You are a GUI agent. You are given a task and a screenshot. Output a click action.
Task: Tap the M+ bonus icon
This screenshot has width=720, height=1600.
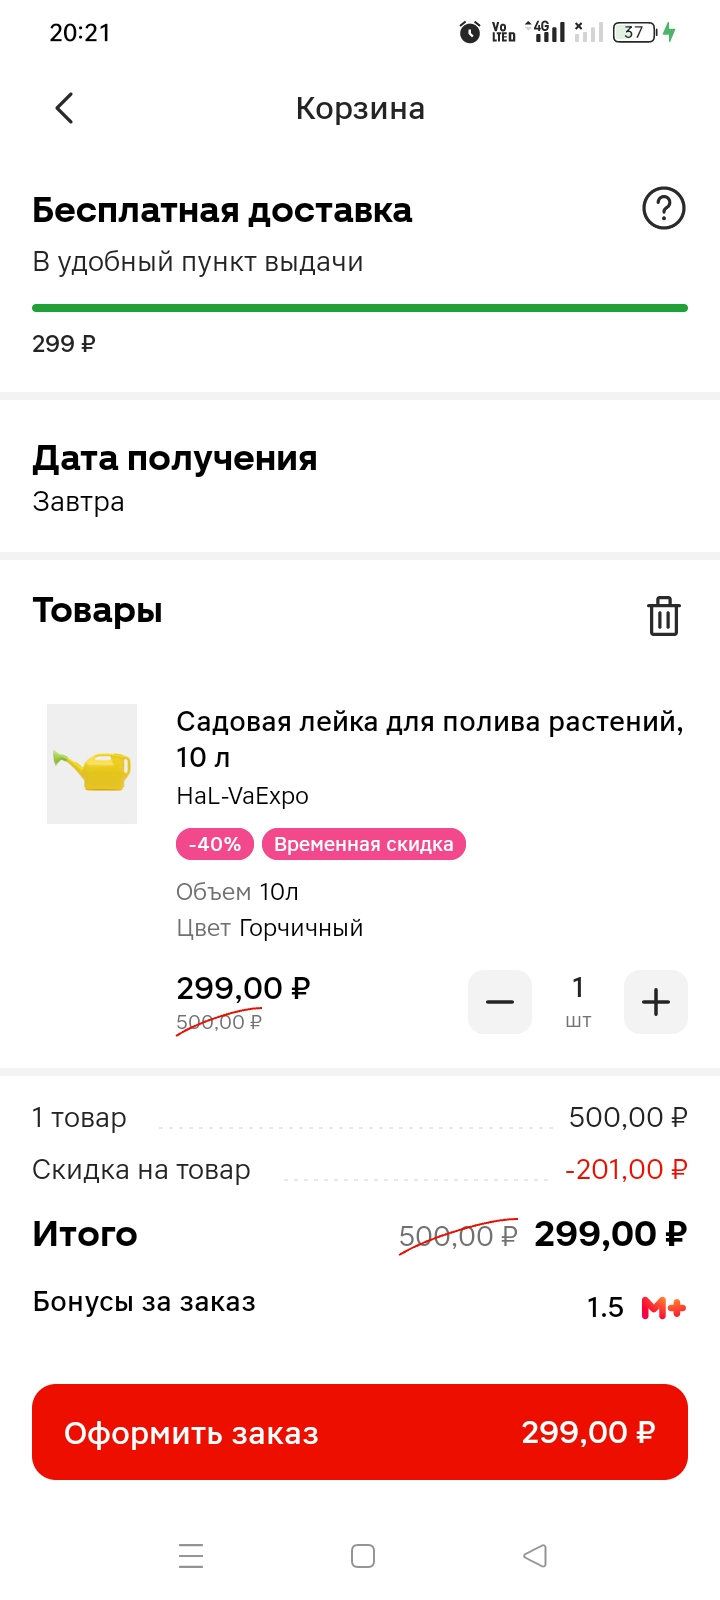[x=664, y=1307]
